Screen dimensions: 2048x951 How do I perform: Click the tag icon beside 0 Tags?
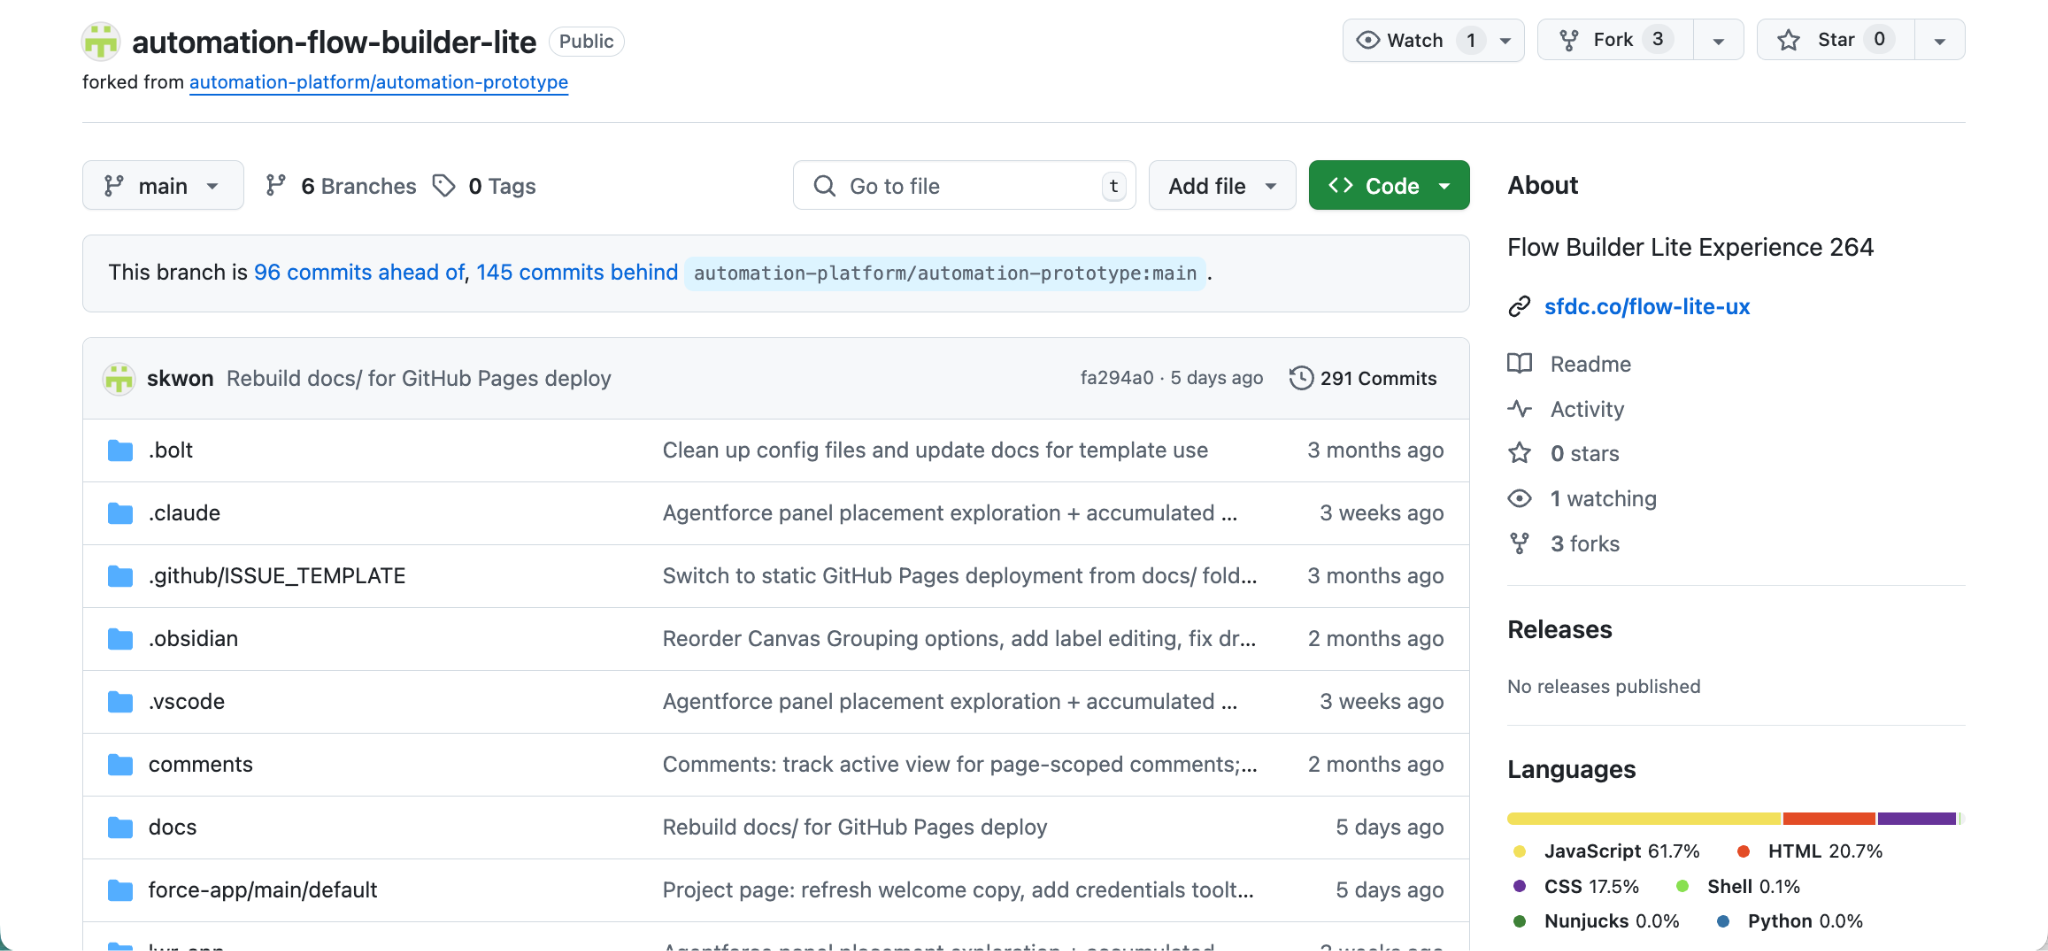pyautogui.click(x=444, y=186)
